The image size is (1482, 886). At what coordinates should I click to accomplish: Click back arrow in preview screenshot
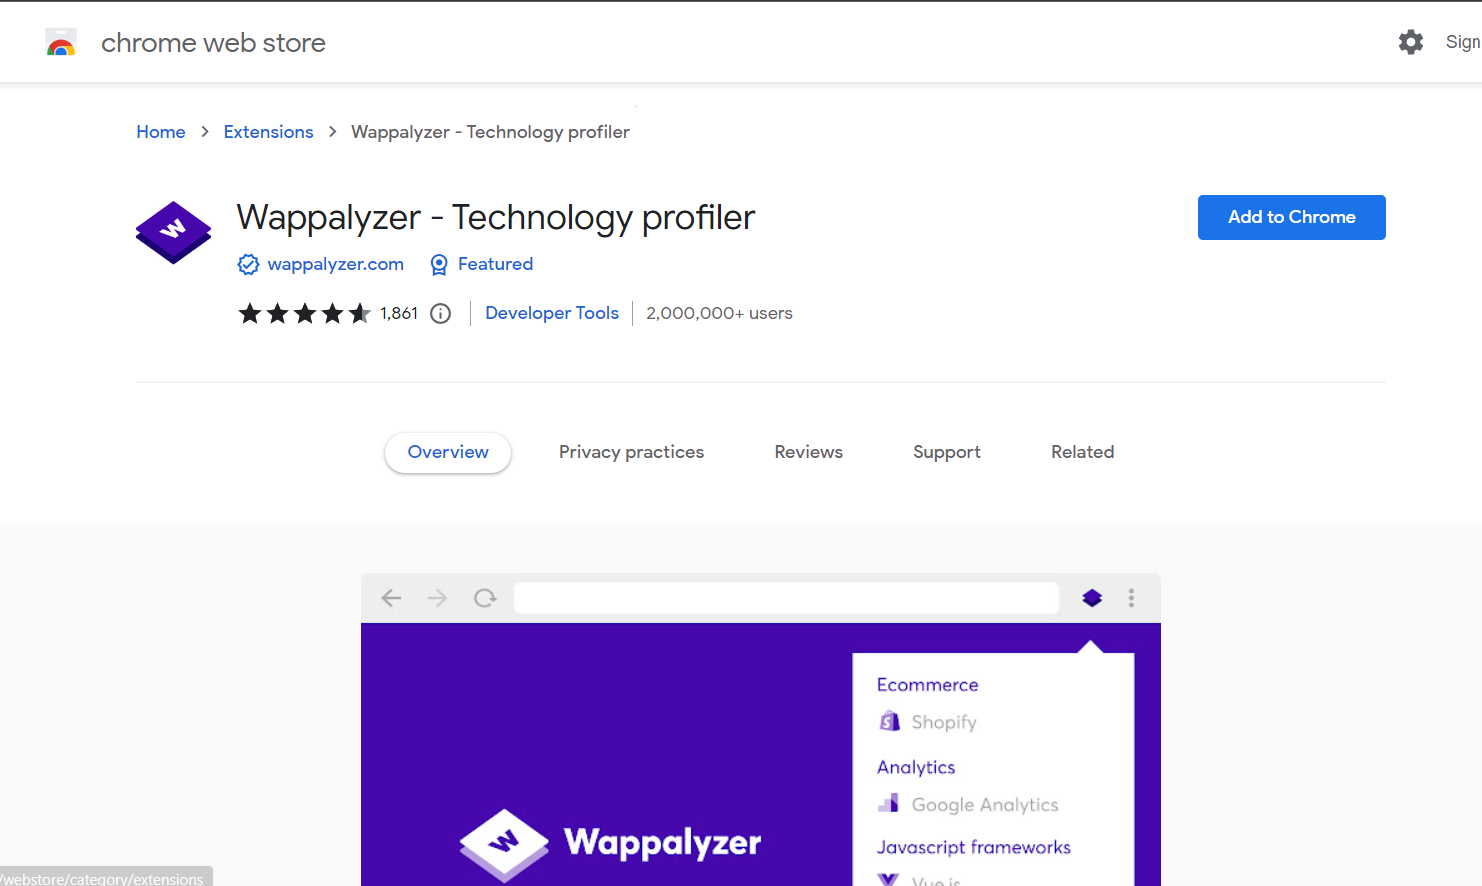point(391,598)
